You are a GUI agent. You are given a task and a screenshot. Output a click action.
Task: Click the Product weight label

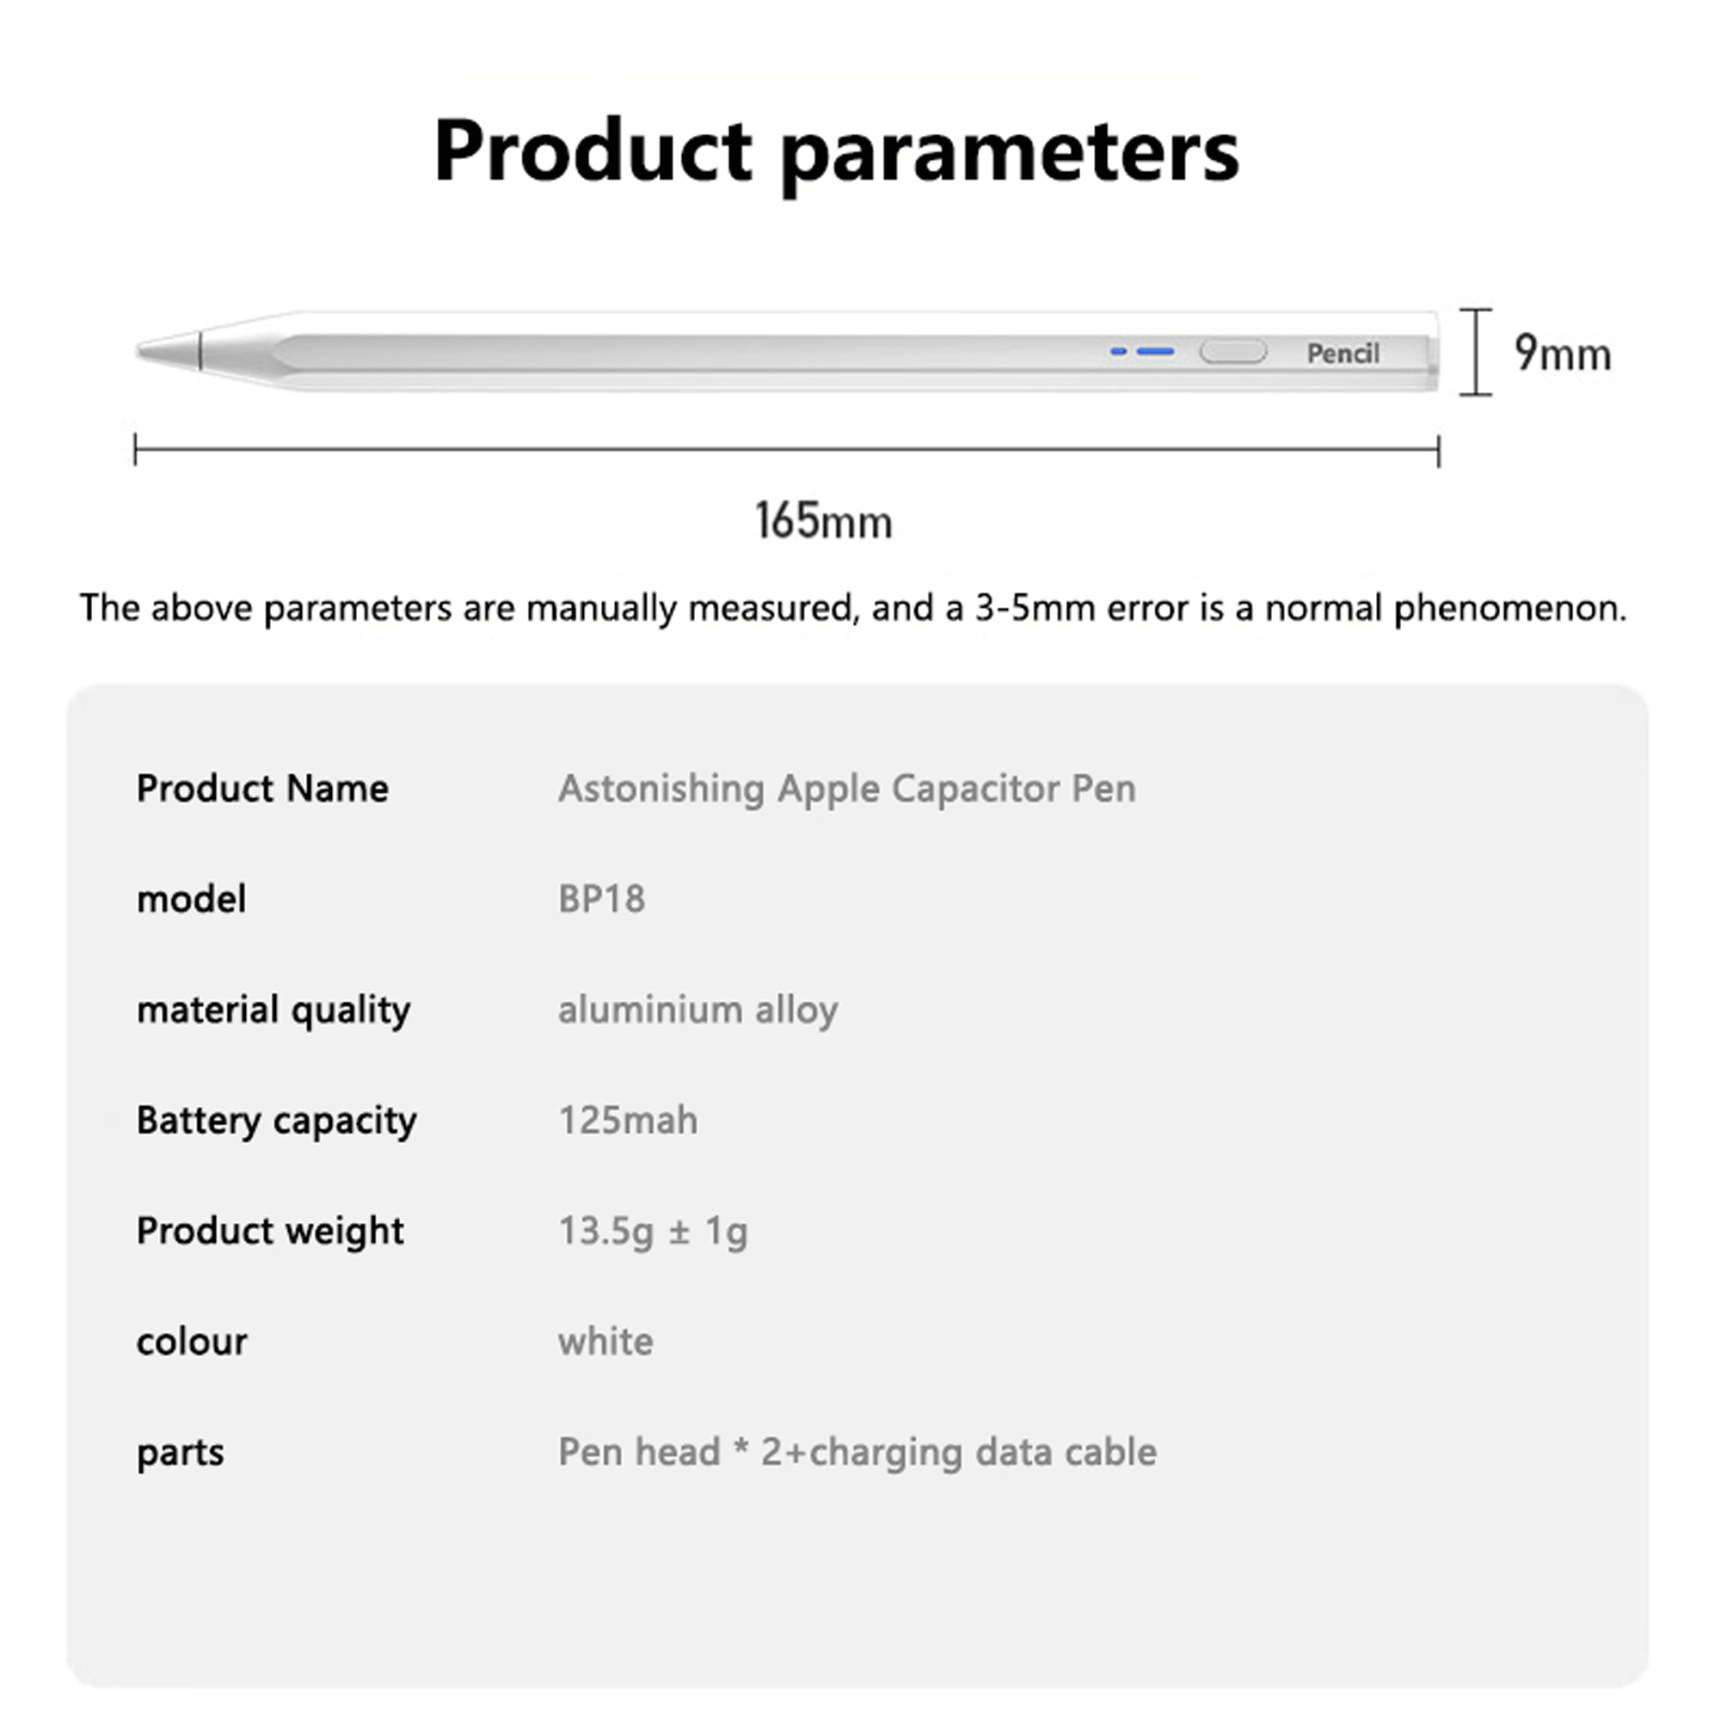[270, 1231]
